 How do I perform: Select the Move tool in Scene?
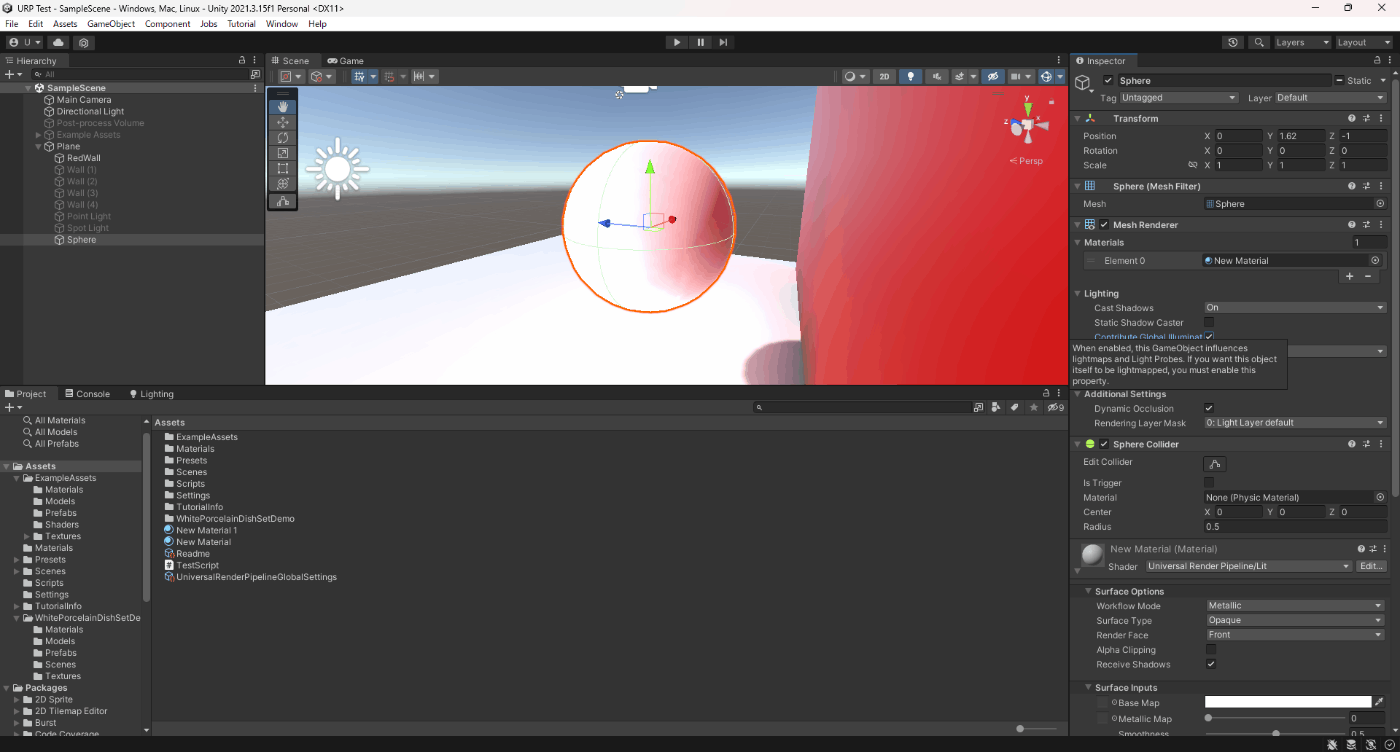pos(283,122)
